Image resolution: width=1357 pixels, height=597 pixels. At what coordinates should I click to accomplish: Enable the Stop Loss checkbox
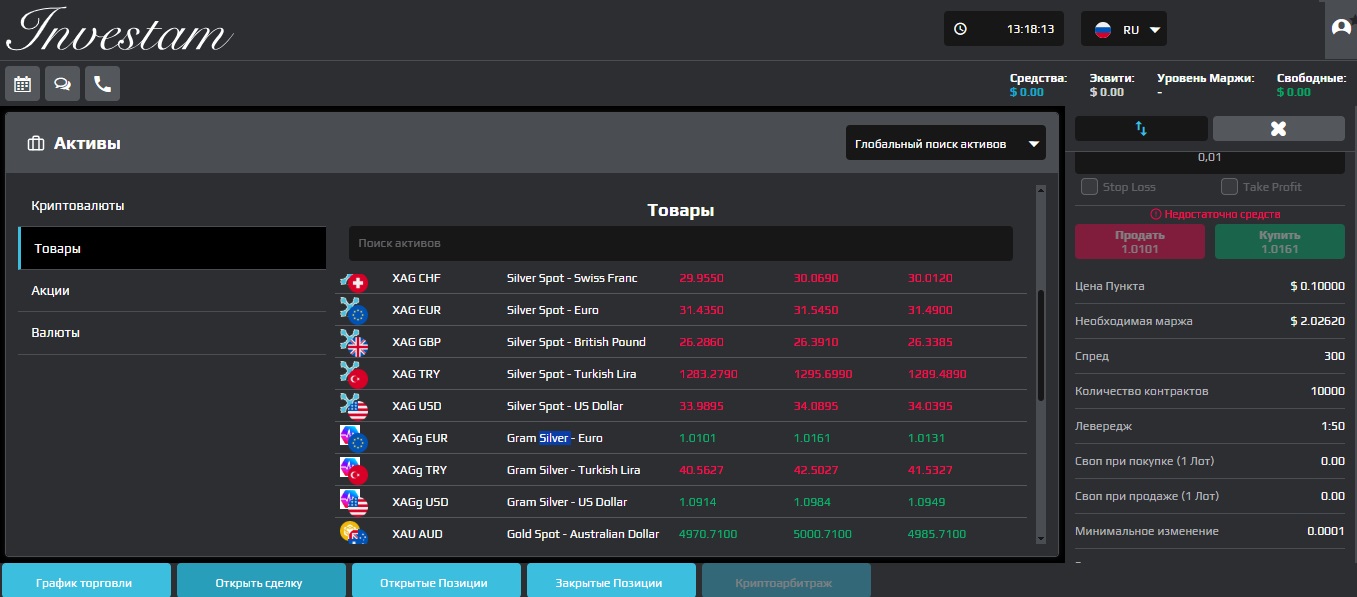tap(1090, 187)
